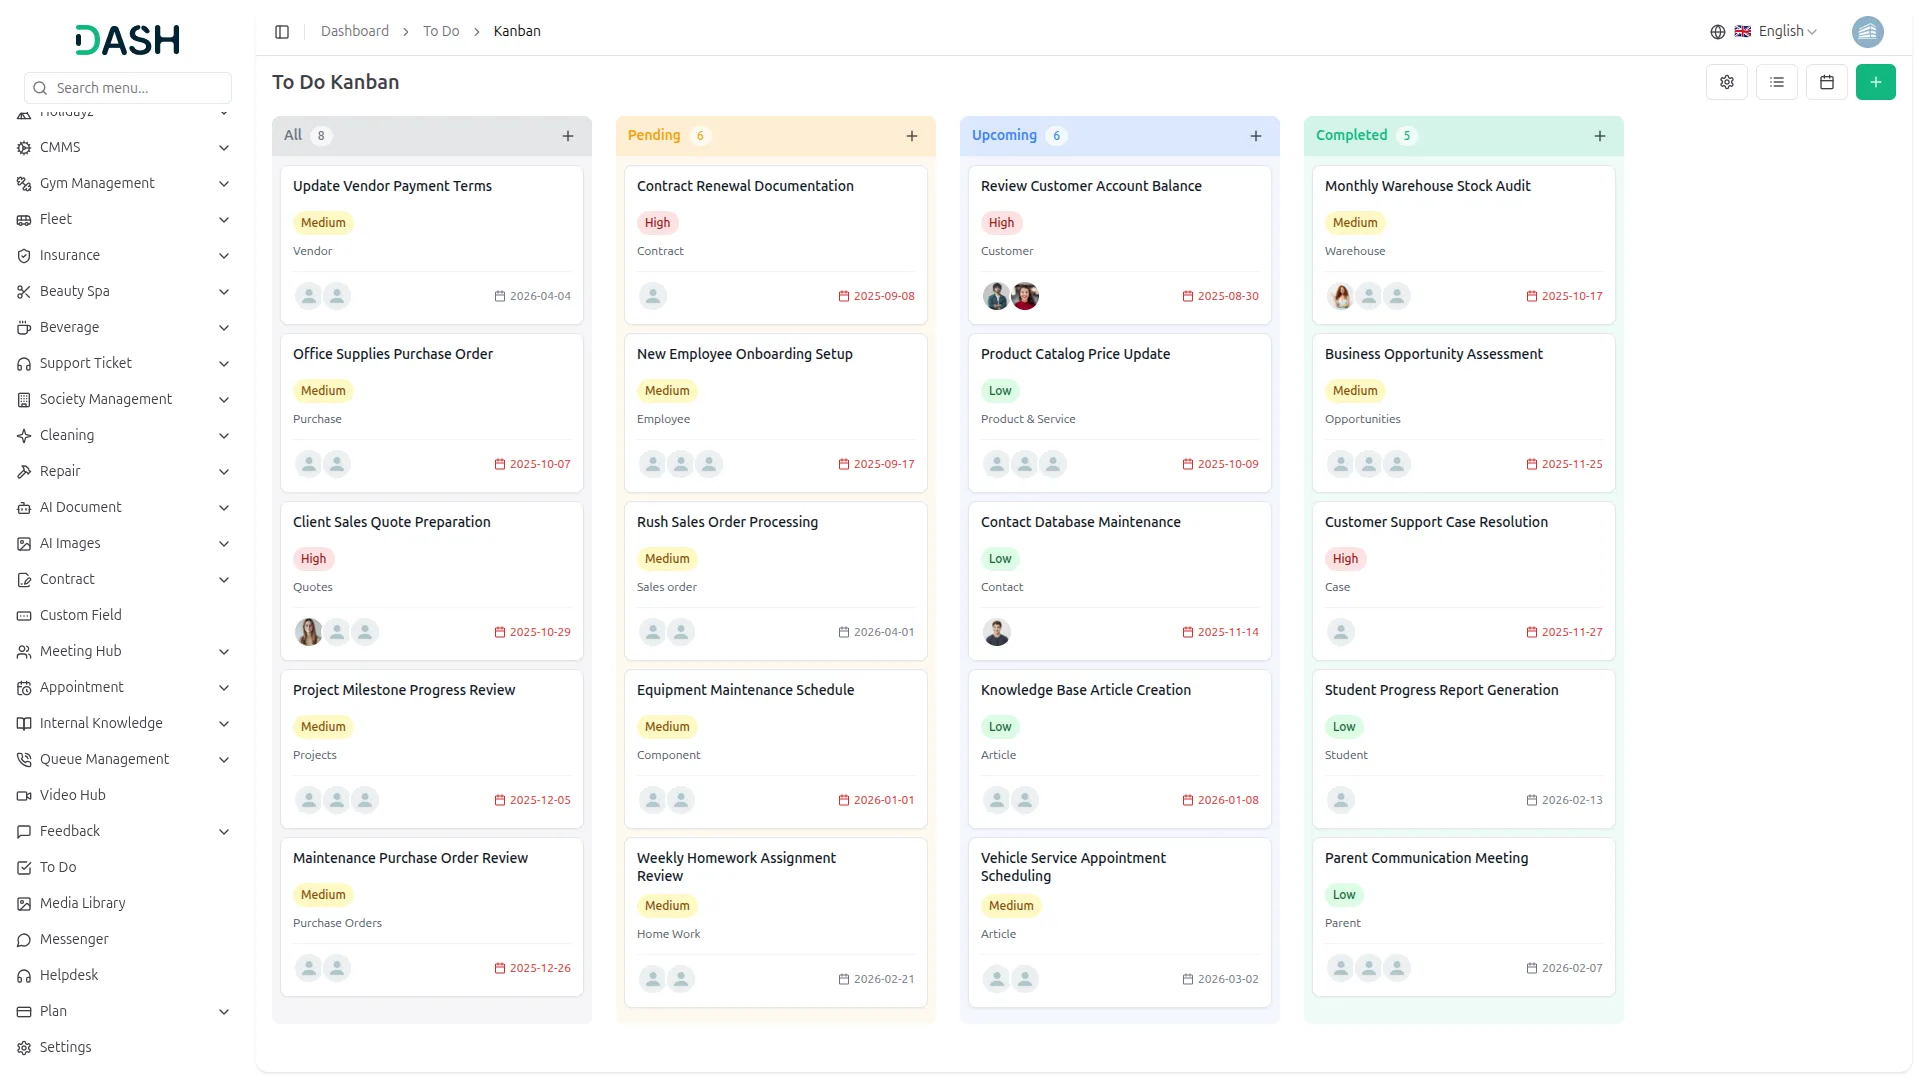Expand the Meeting Hub menu chevron
The height and width of the screenshot is (1080, 1920).
pos(224,652)
